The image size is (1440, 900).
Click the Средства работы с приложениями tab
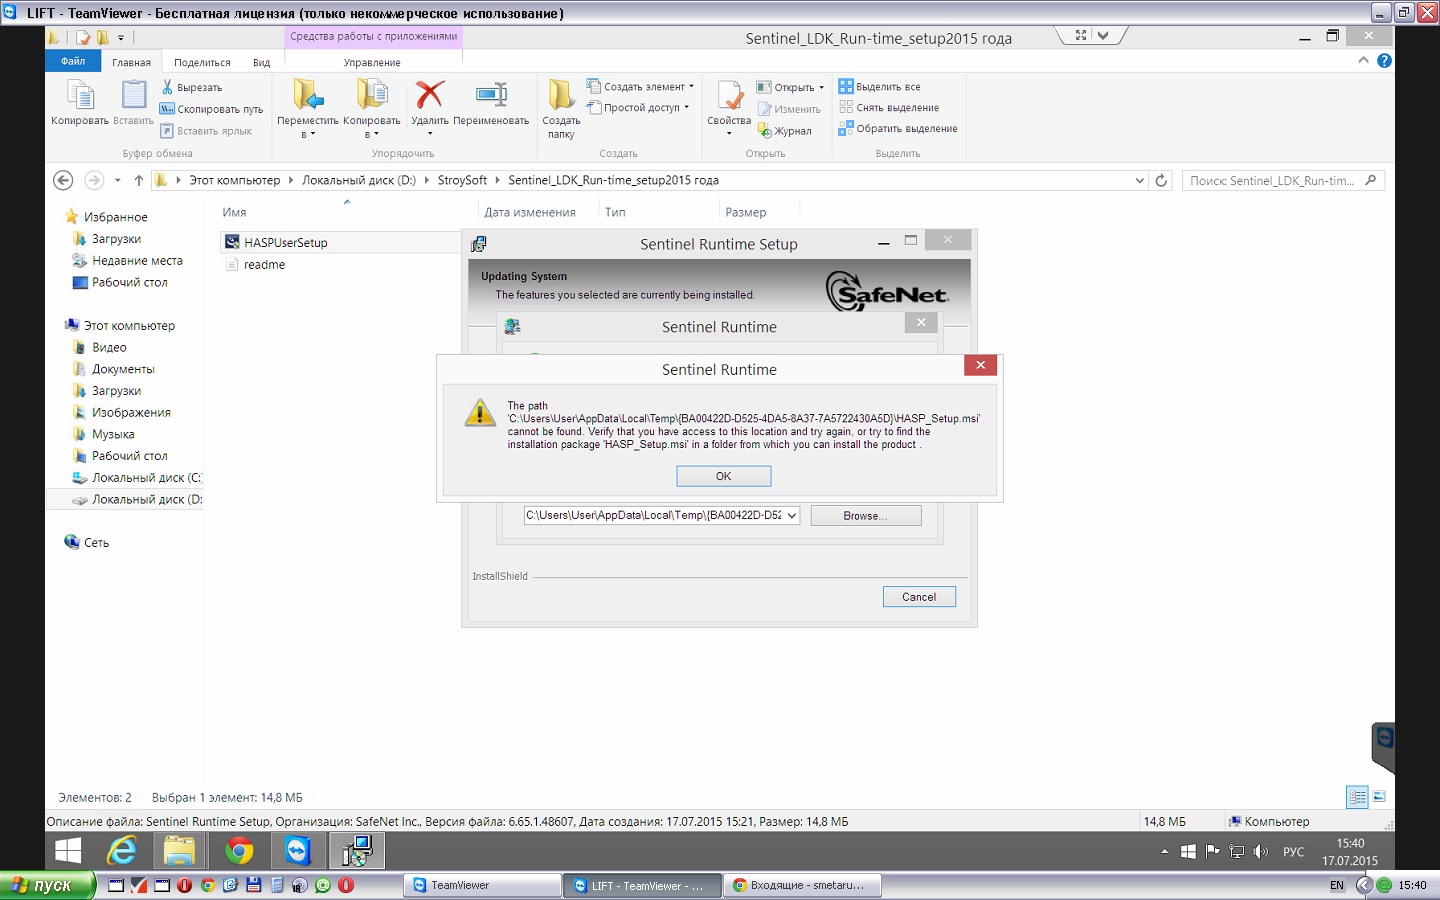click(373, 37)
